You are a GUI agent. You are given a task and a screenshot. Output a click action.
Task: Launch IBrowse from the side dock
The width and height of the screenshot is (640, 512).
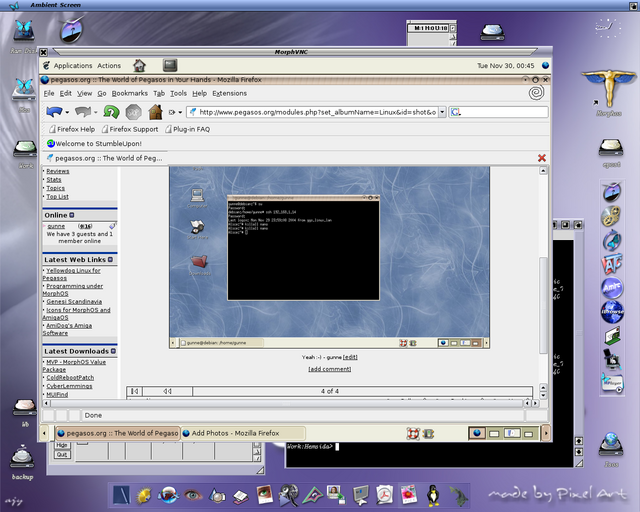612,312
